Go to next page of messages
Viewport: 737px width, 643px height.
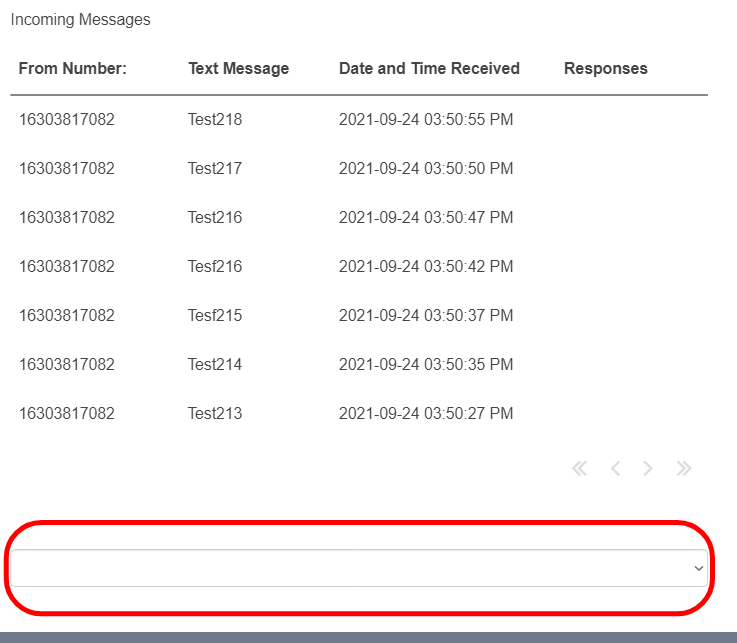(648, 469)
